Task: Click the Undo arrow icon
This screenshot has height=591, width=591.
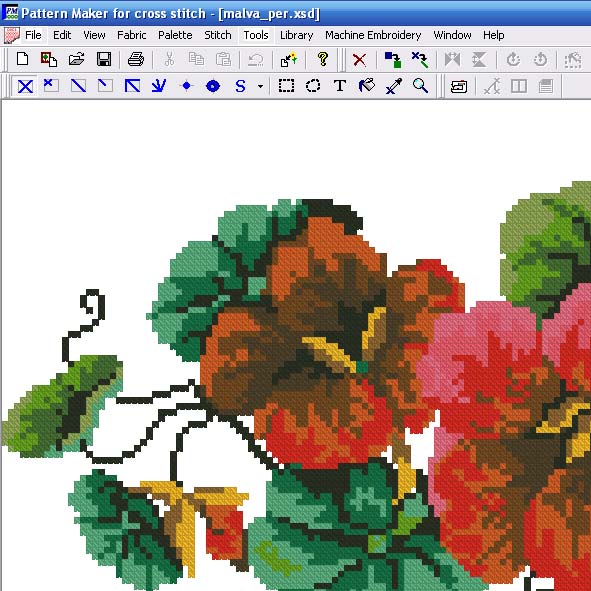Action: pyautogui.click(x=256, y=60)
